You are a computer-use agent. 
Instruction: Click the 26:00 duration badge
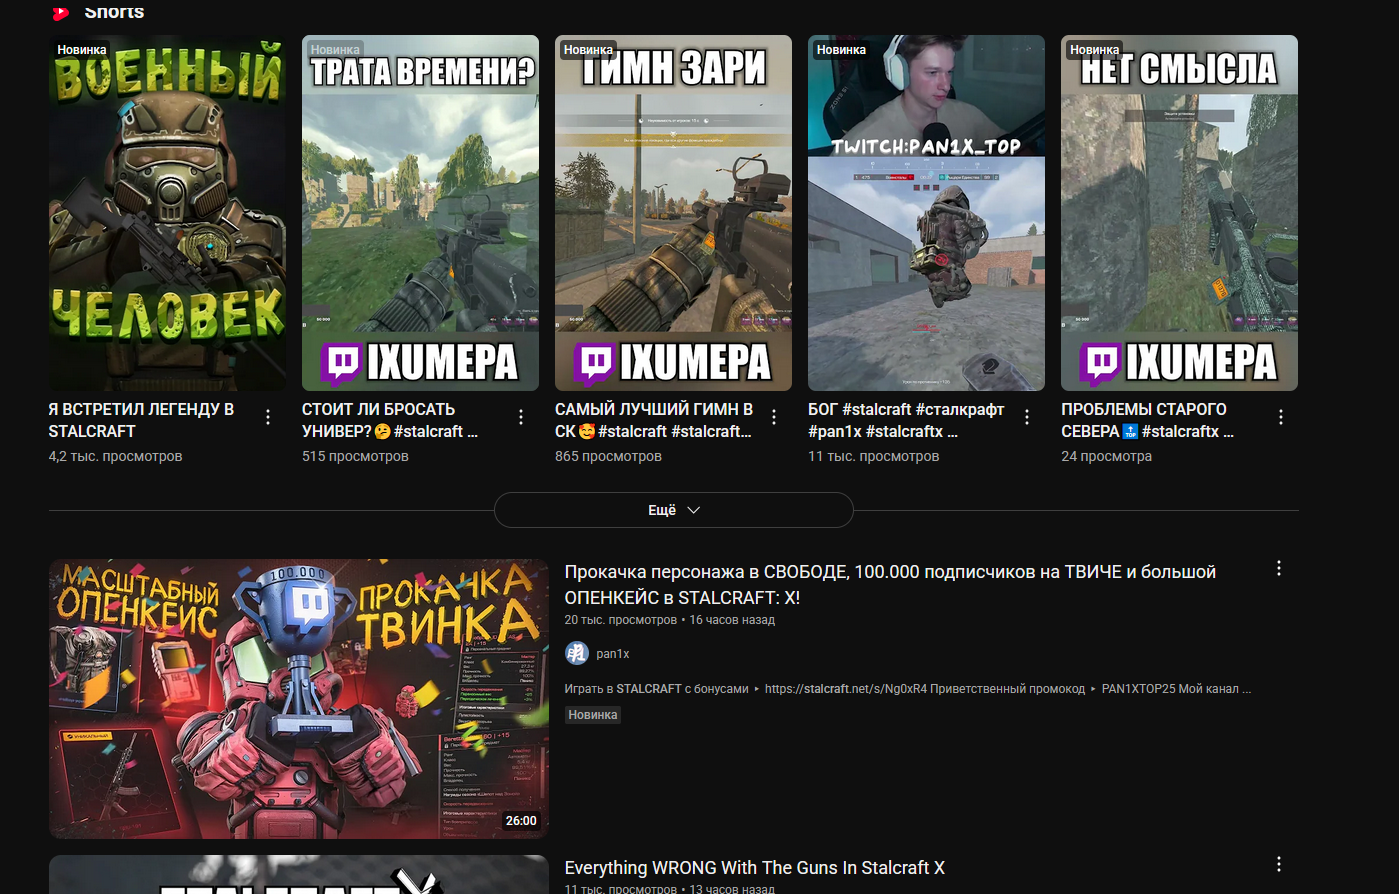(x=521, y=820)
